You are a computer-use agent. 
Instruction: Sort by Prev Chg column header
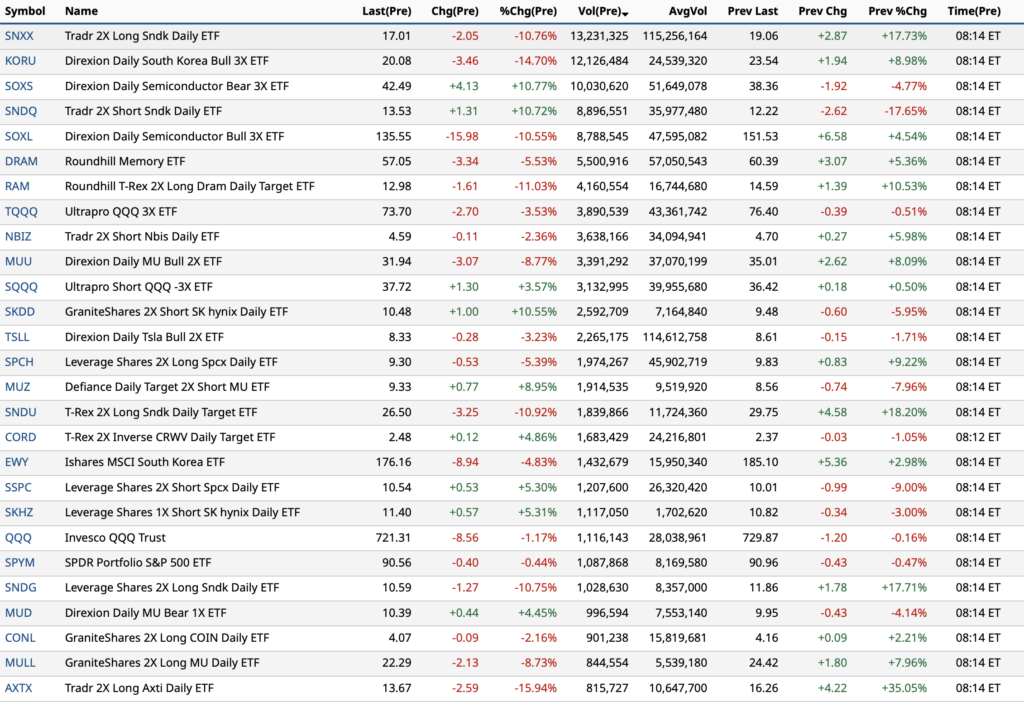click(x=822, y=11)
